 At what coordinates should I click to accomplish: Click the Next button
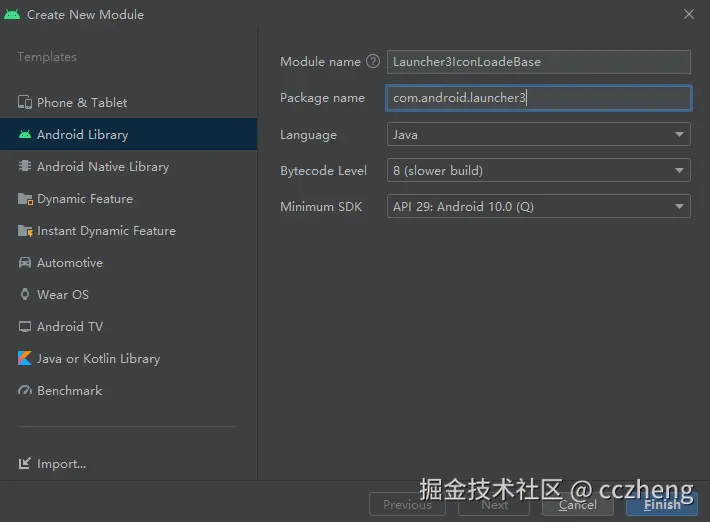click(494, 504)
